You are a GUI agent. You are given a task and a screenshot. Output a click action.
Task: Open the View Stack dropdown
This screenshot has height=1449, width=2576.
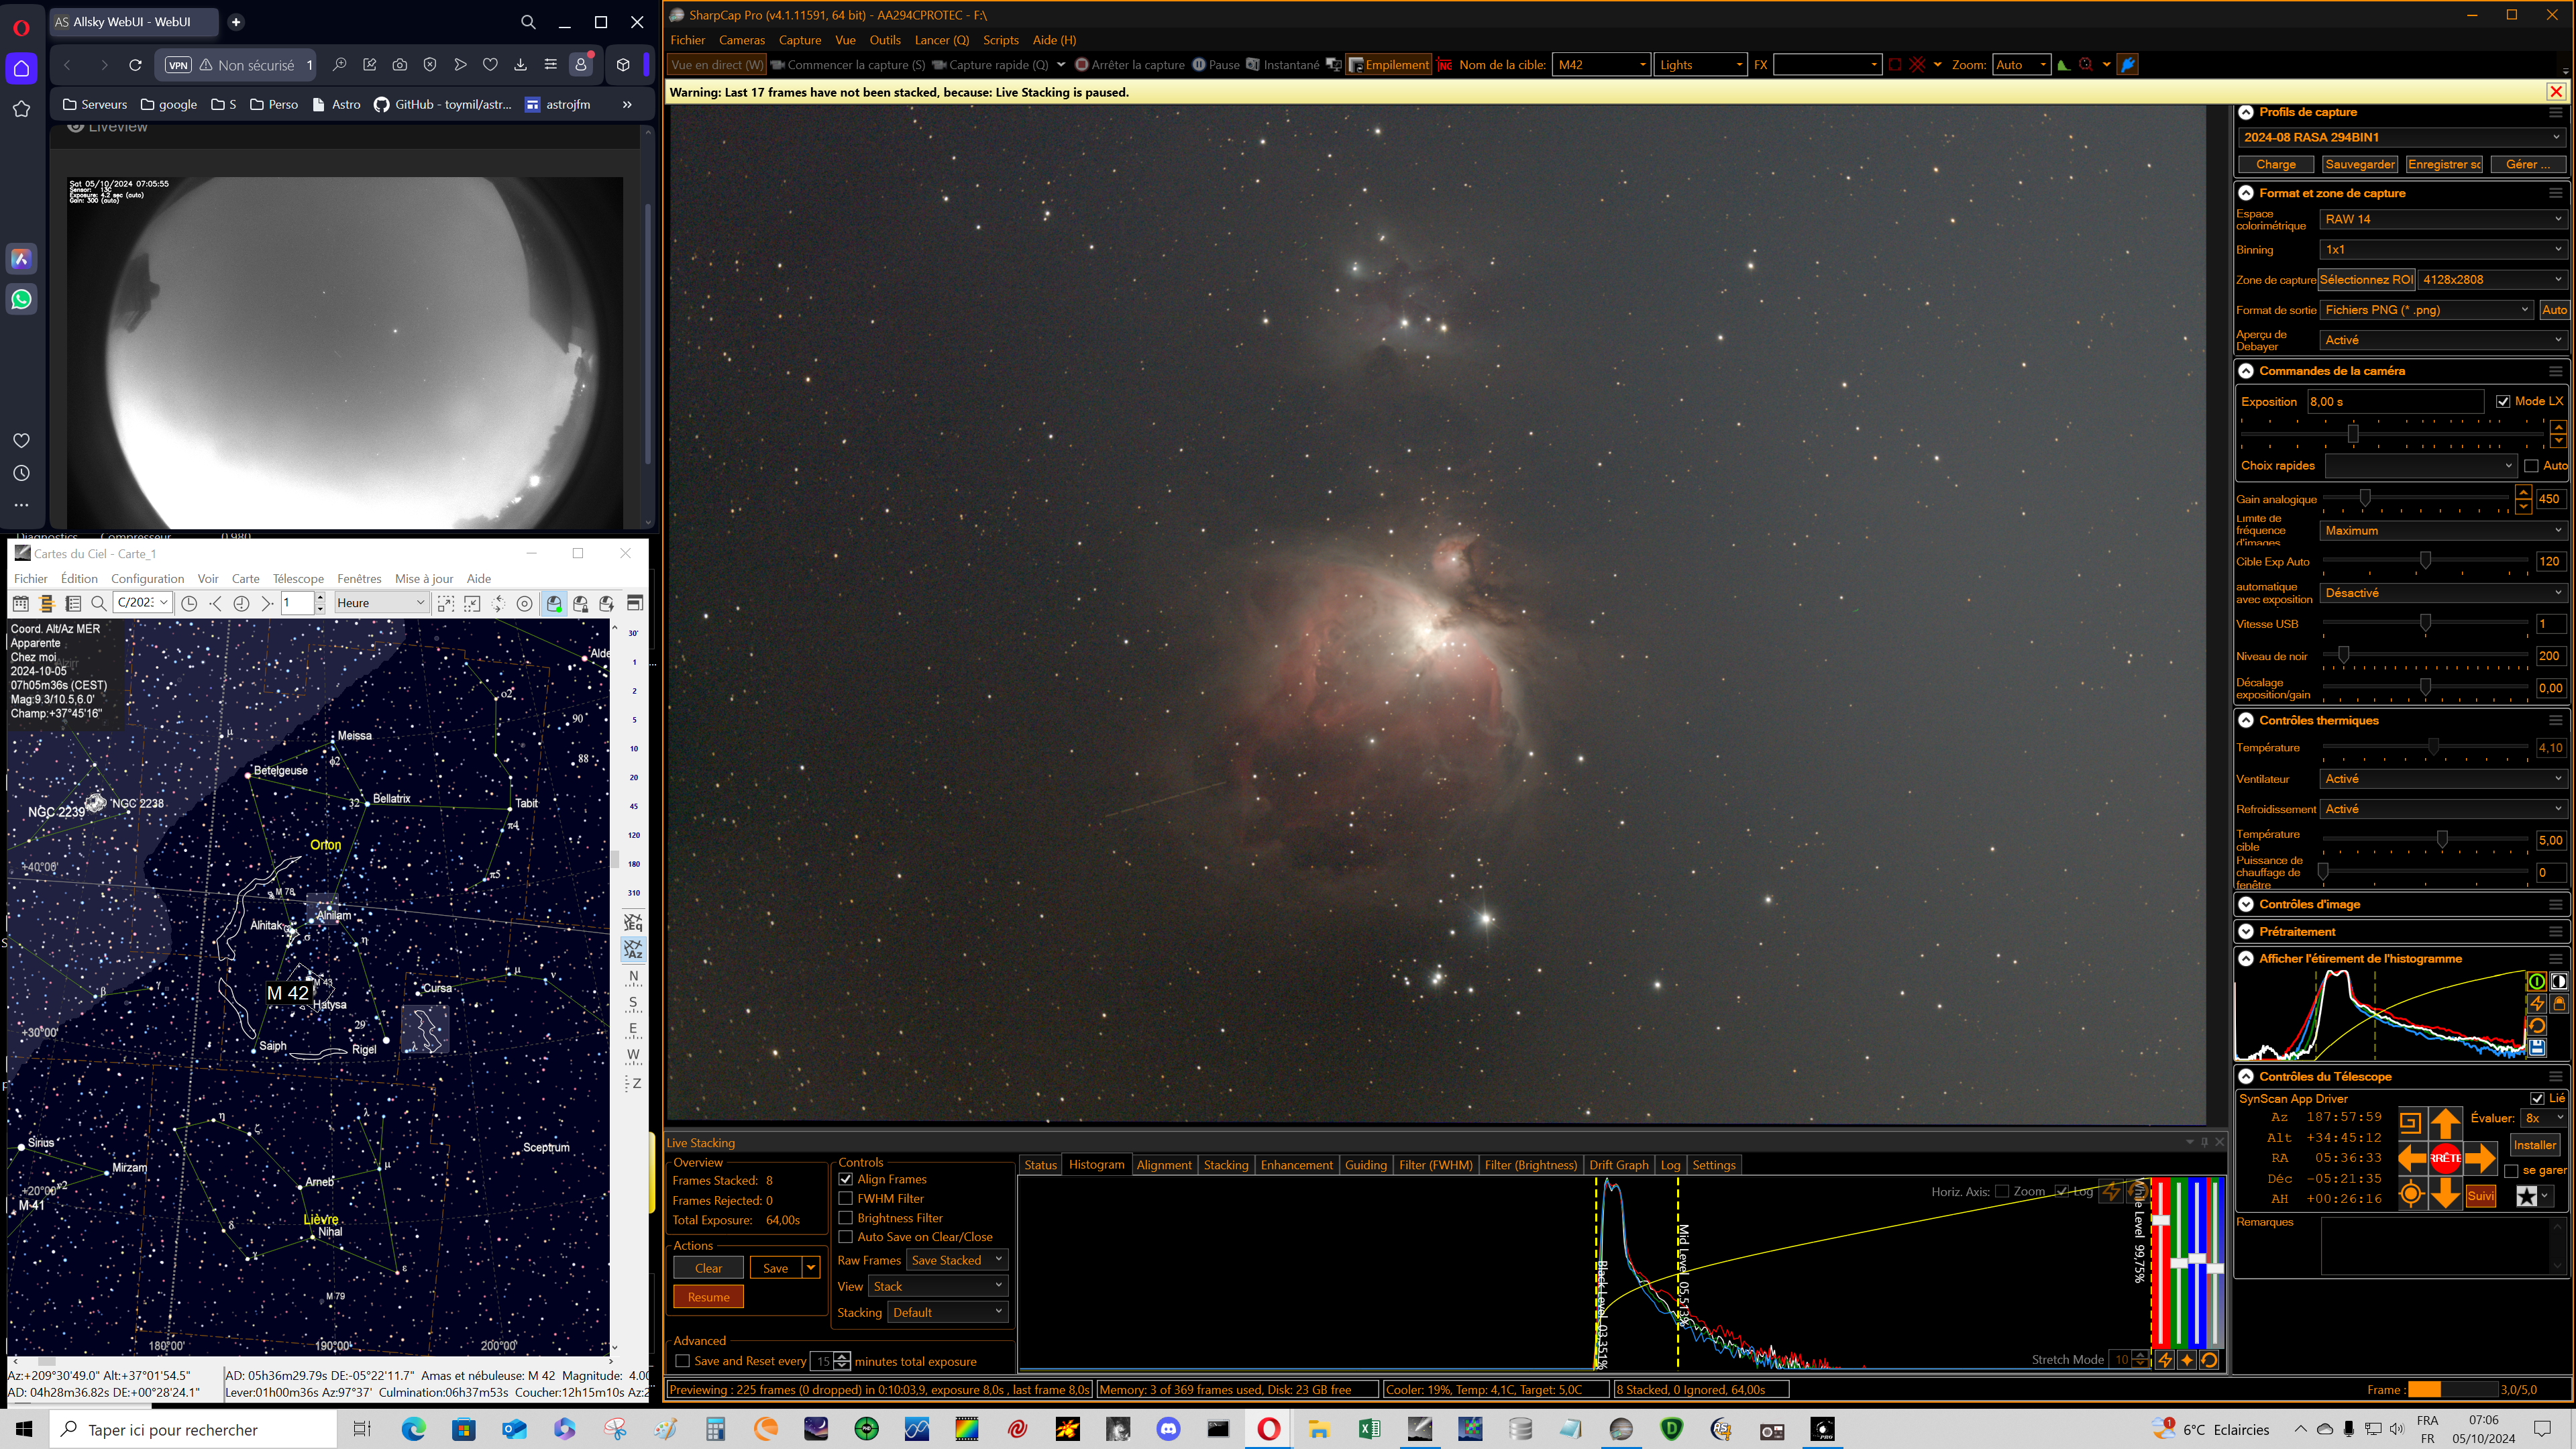(938, 1286)
